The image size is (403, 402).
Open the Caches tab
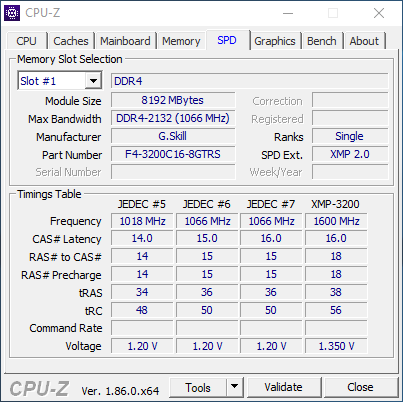[x=71, y=41]
